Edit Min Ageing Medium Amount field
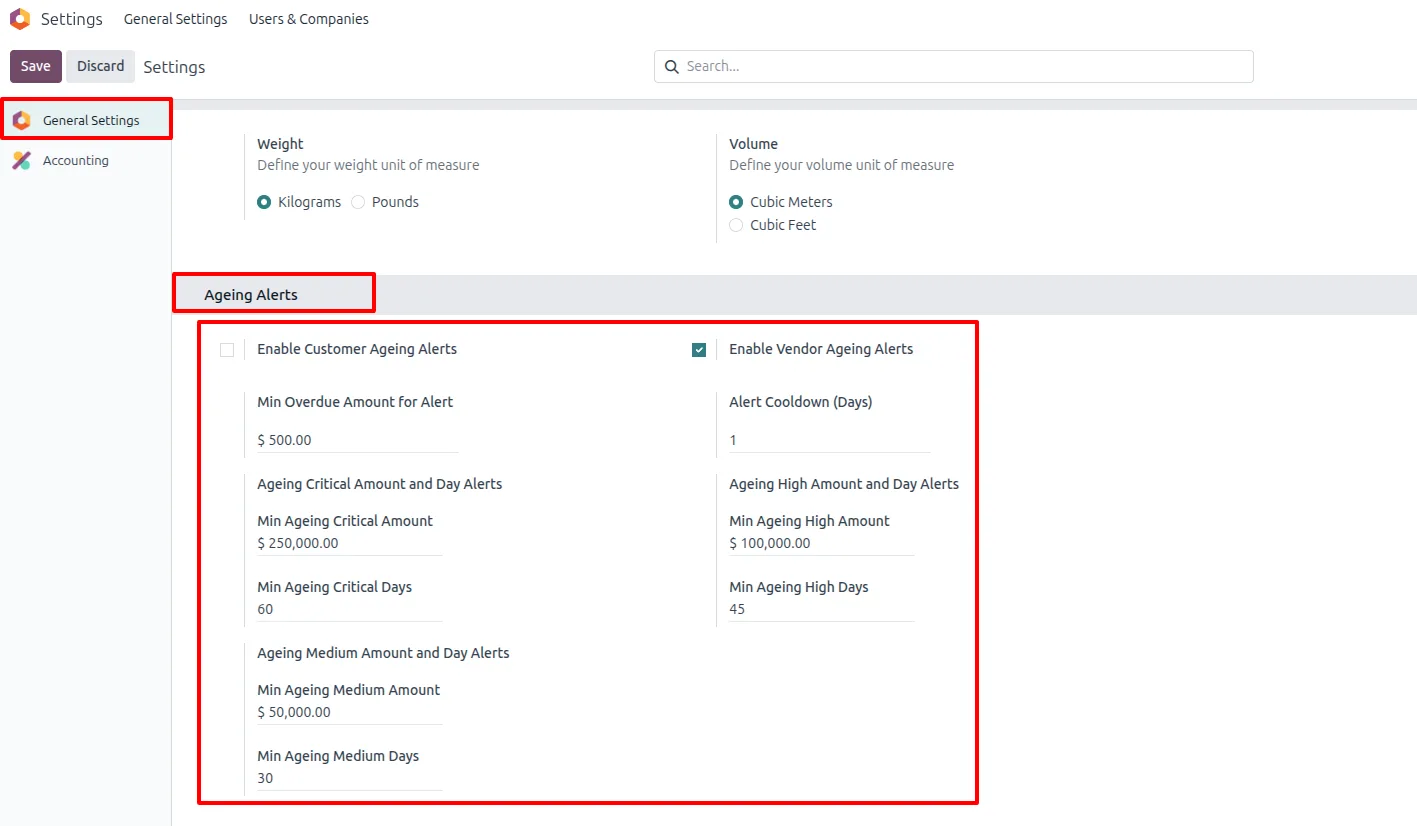 point(349,713)
